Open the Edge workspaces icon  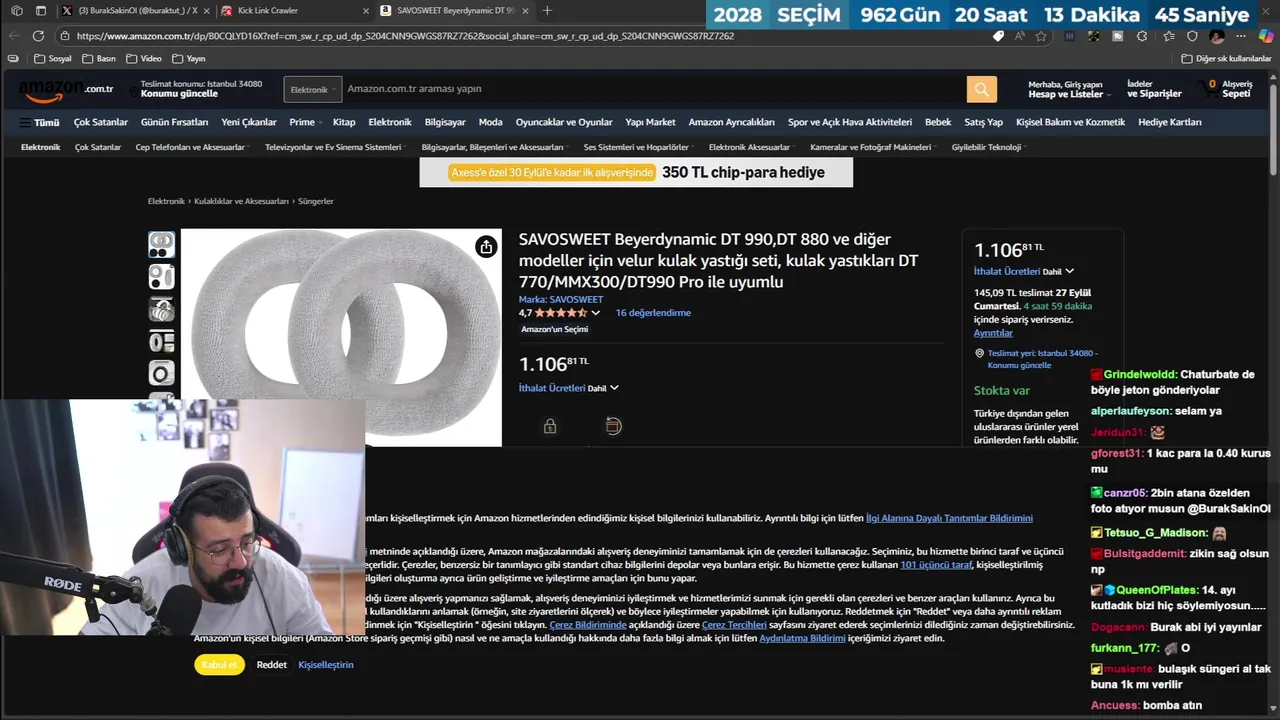(17, 11)
